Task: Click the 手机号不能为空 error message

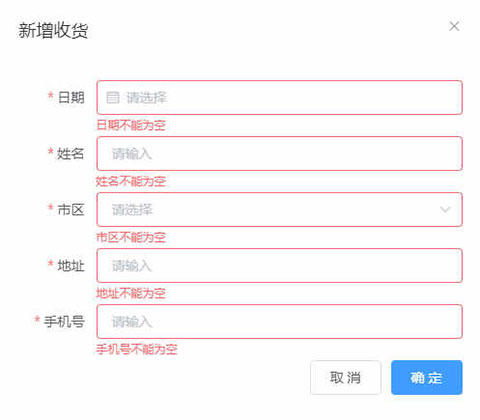Action: pos(137,349)
